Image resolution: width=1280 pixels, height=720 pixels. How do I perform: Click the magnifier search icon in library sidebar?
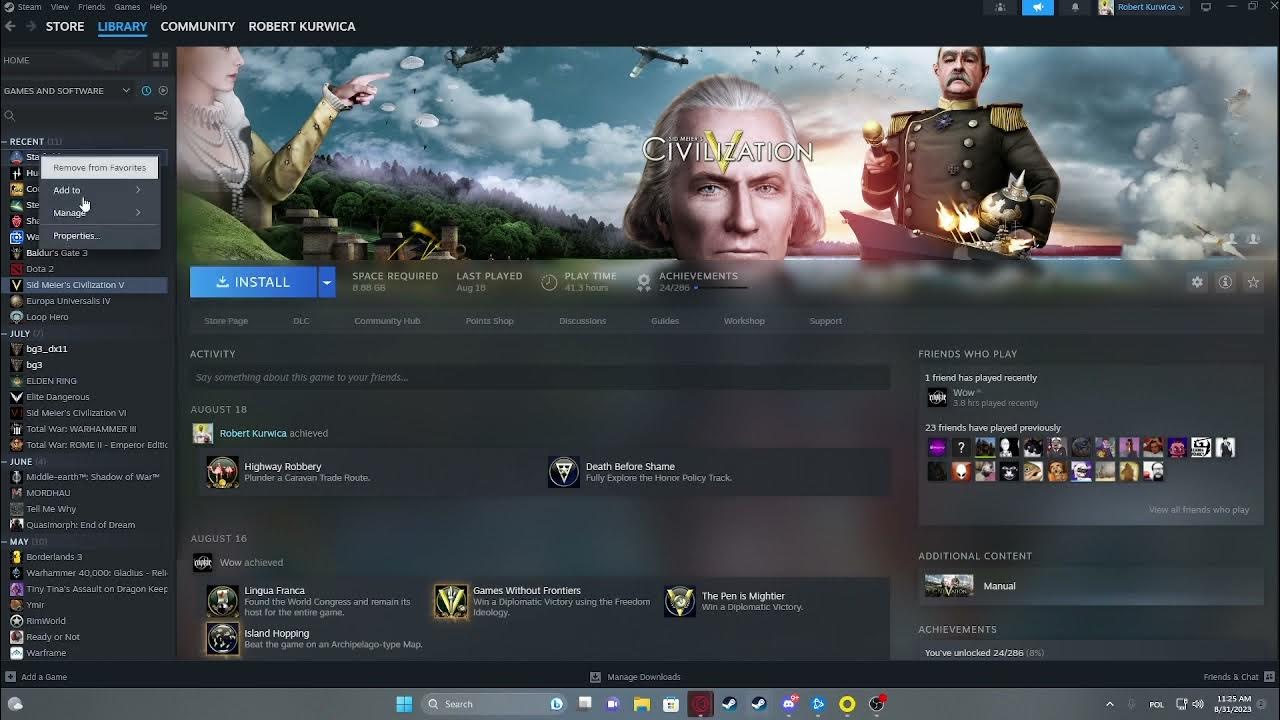click(10, 116)
